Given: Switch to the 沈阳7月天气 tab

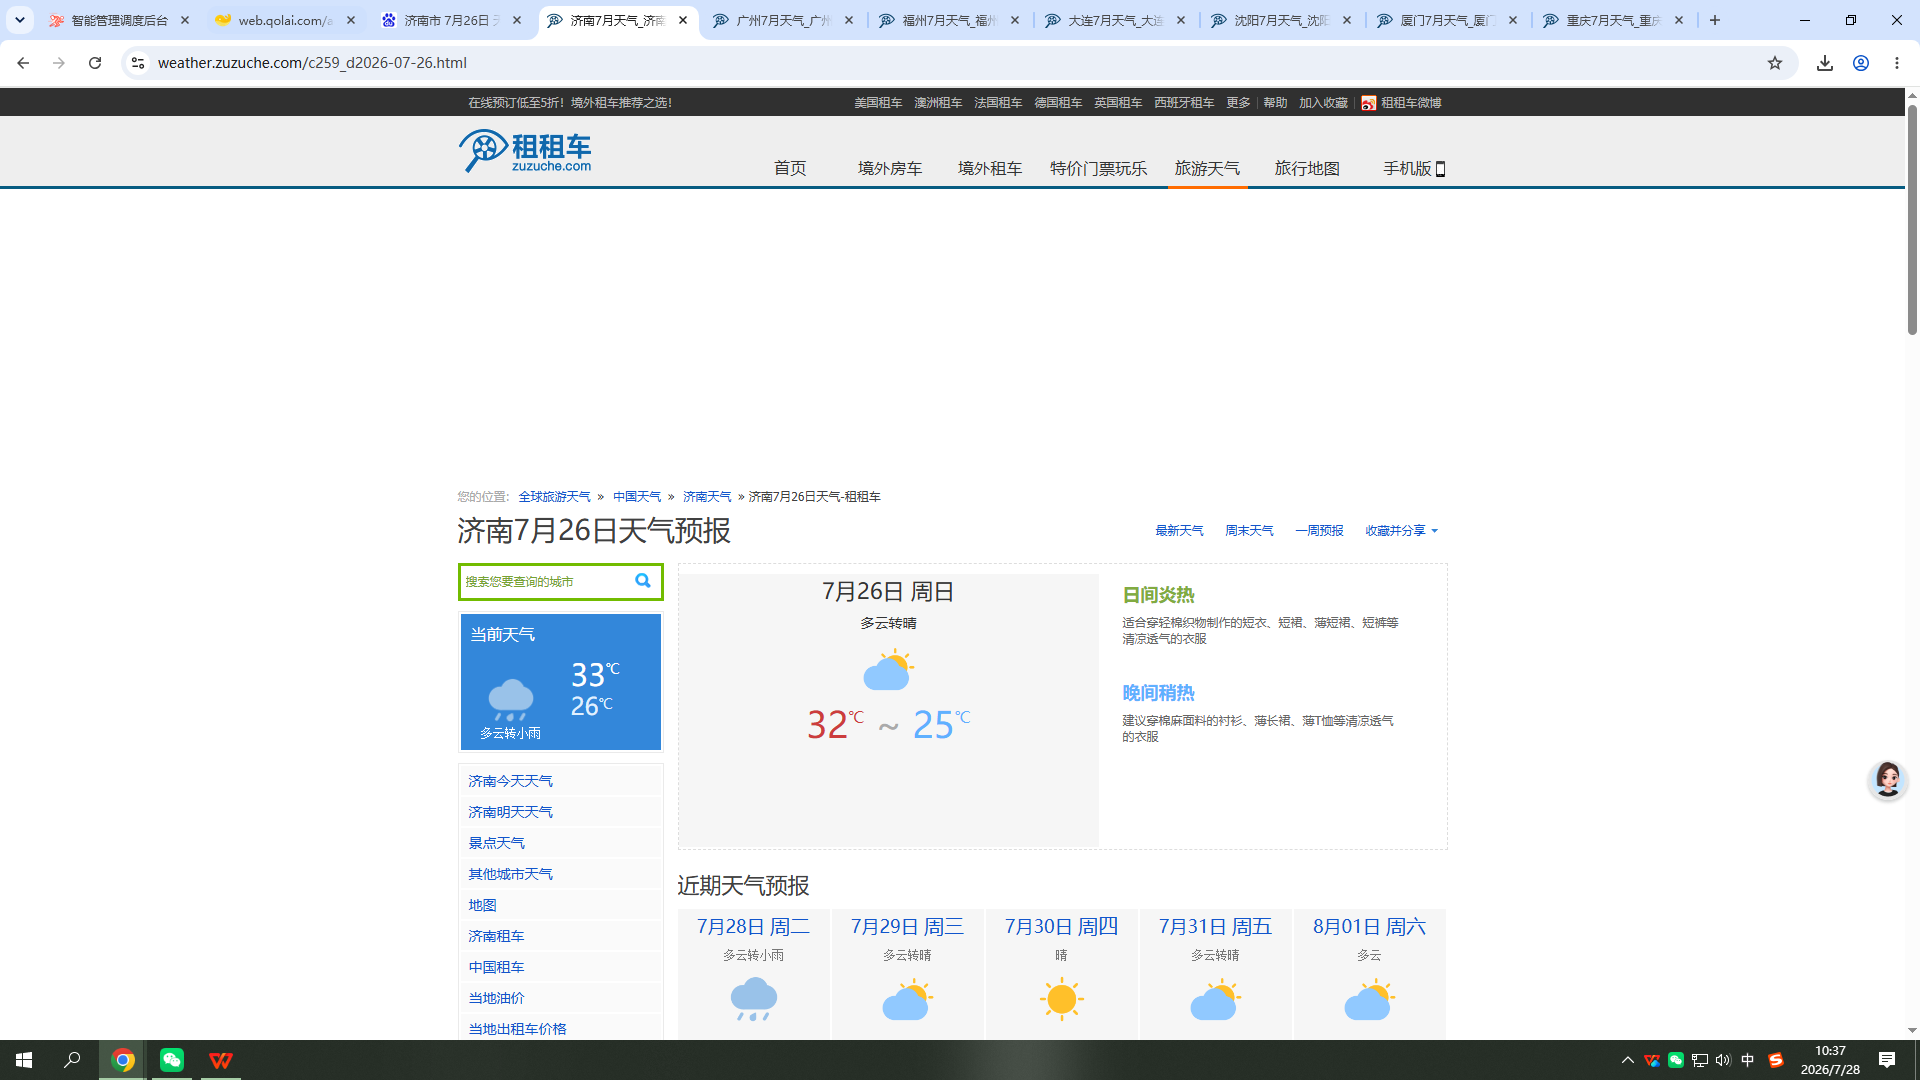Looking at the screenshot, I should (1282, 20).
